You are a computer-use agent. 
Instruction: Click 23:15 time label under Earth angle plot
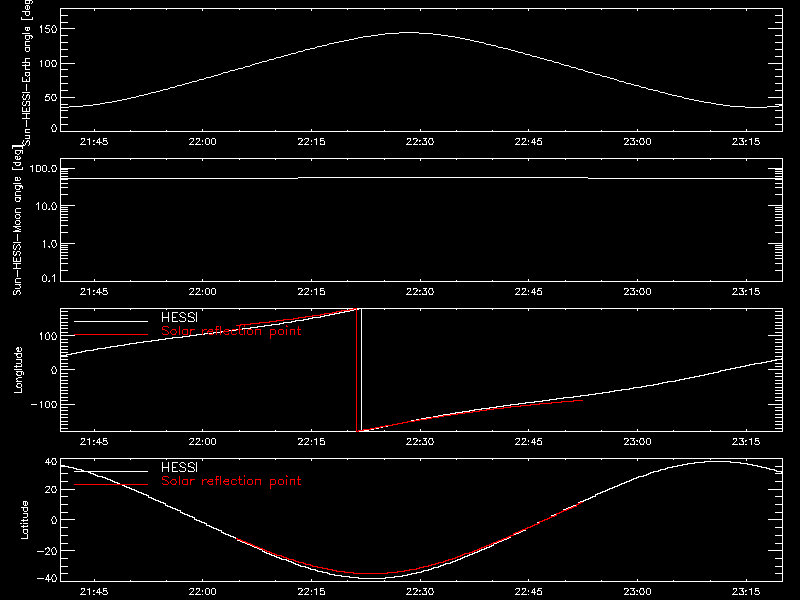[746, 142]
